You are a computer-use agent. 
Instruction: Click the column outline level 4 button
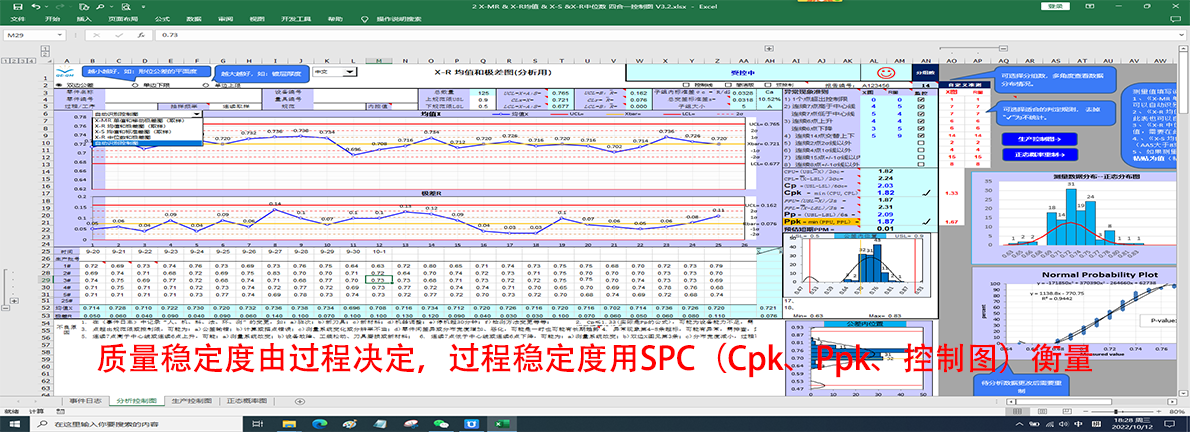(31, 61)
